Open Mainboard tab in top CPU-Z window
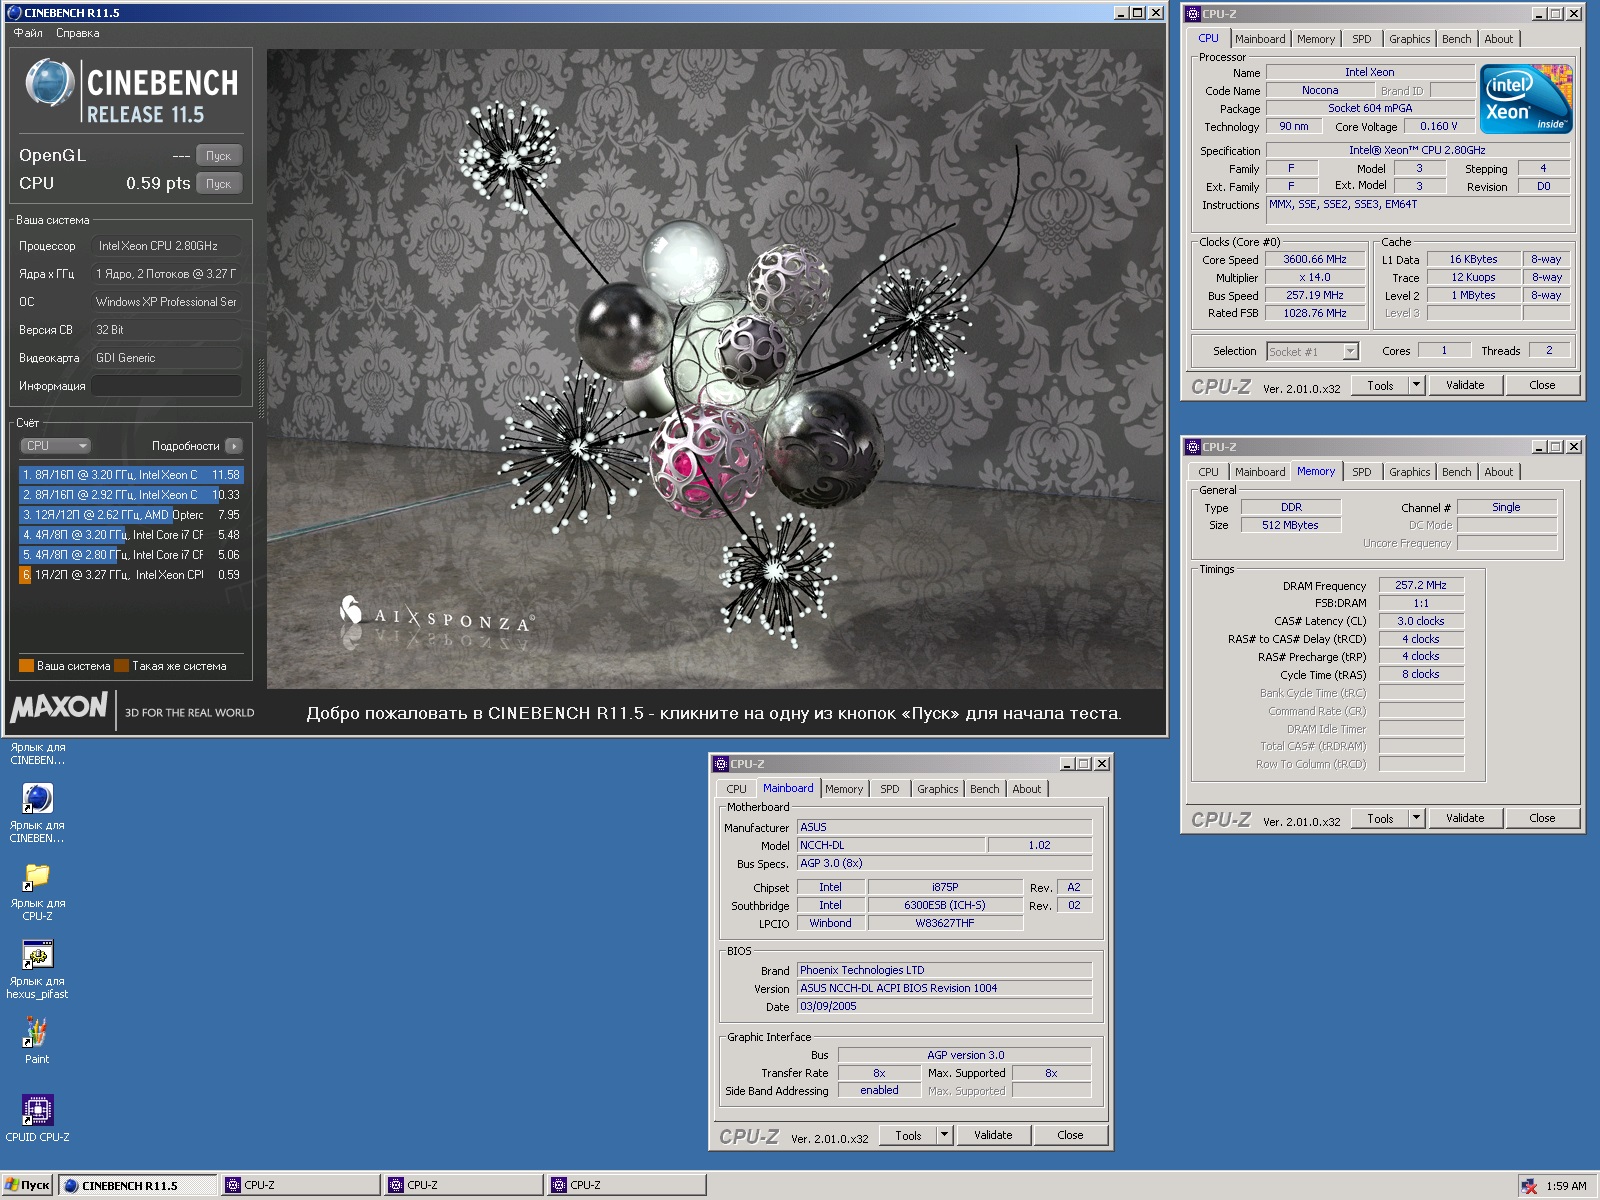 1260,39
